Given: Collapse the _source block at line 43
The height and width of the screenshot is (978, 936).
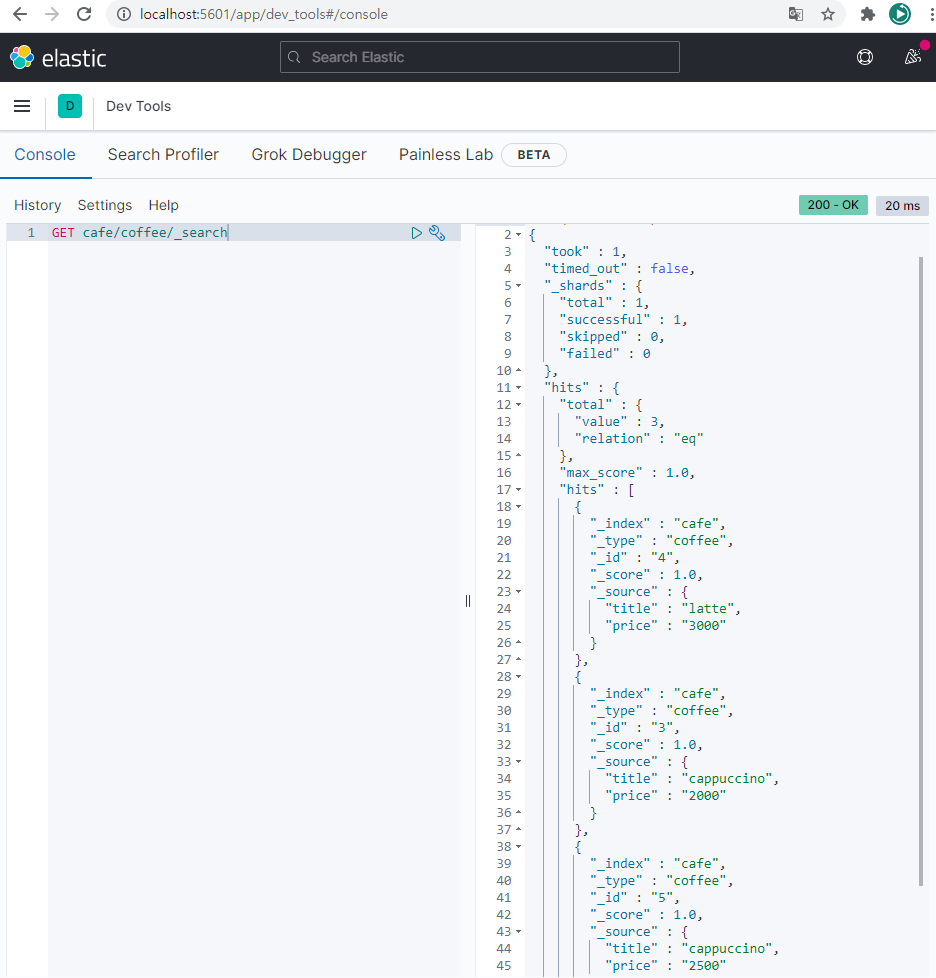Looking at the screenshot, I should tap(518, 932).
